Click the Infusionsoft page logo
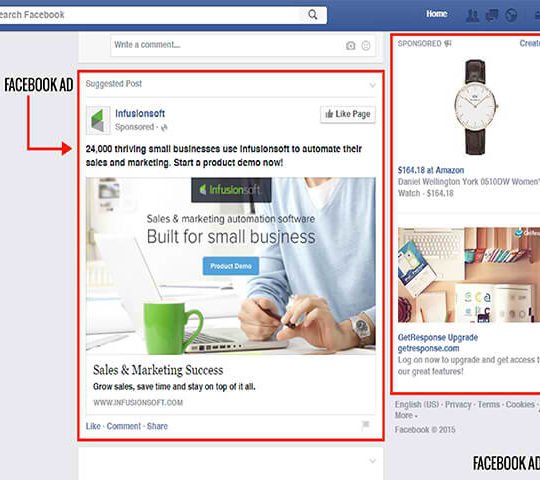540x480 pixels. click(x=98, y=121)
